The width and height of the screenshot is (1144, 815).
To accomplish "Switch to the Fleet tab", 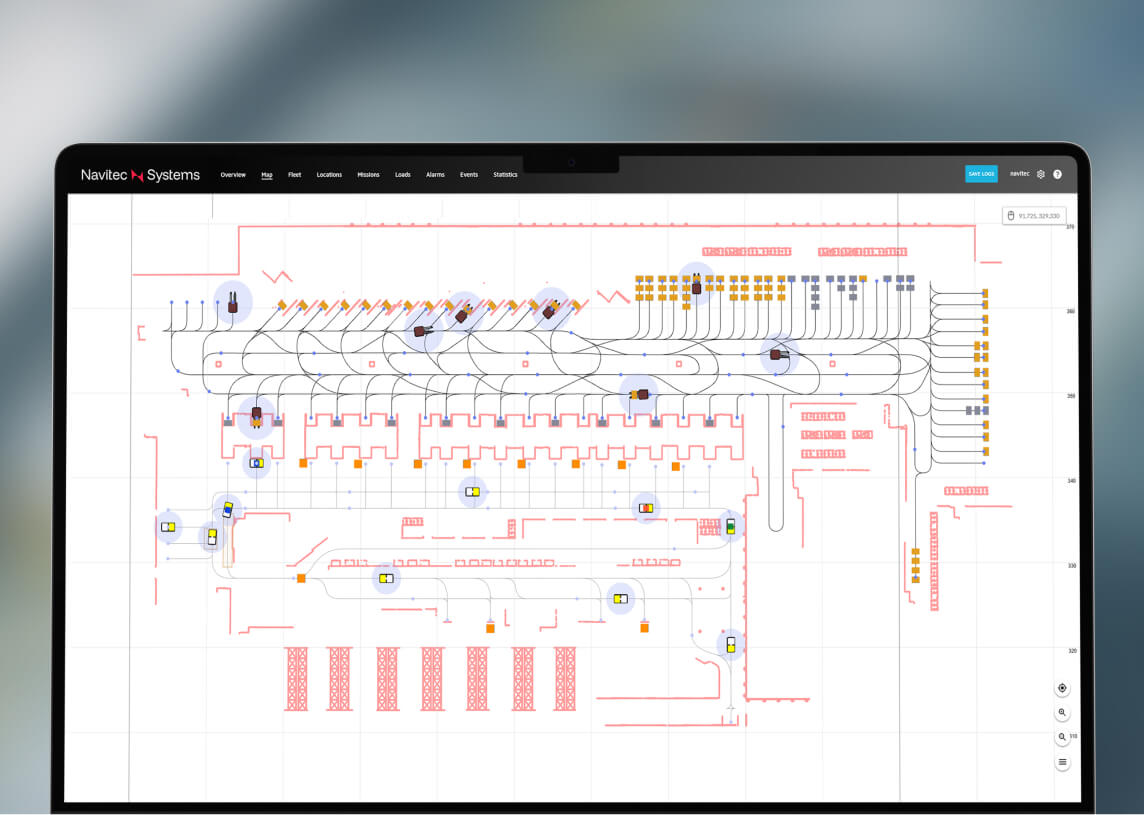I will coord(295,175).
